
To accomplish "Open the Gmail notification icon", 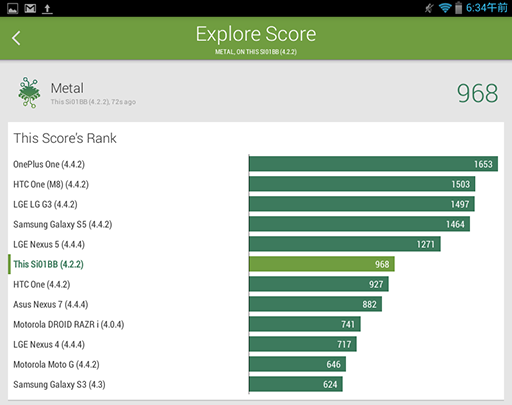I will coord(30,8).
